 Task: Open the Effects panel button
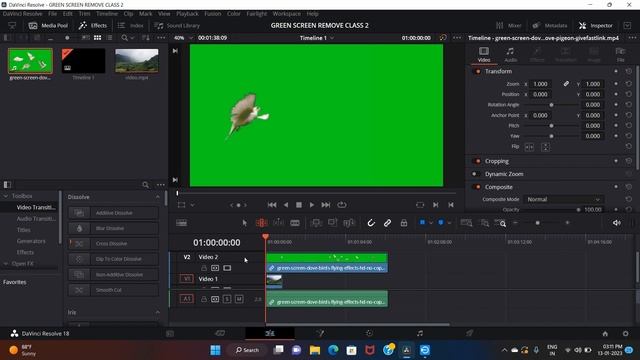(x=93, y=25)
